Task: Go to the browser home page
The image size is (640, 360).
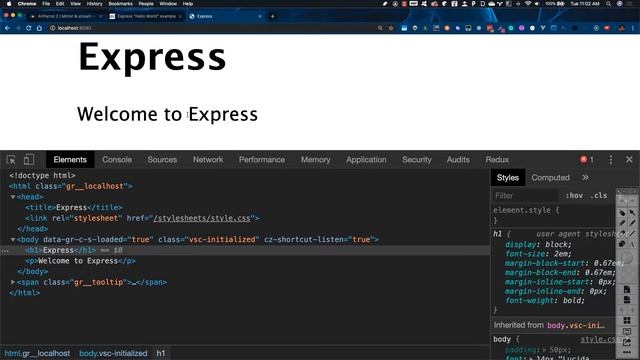Action: pyautogui.click(x=39, y=28)
